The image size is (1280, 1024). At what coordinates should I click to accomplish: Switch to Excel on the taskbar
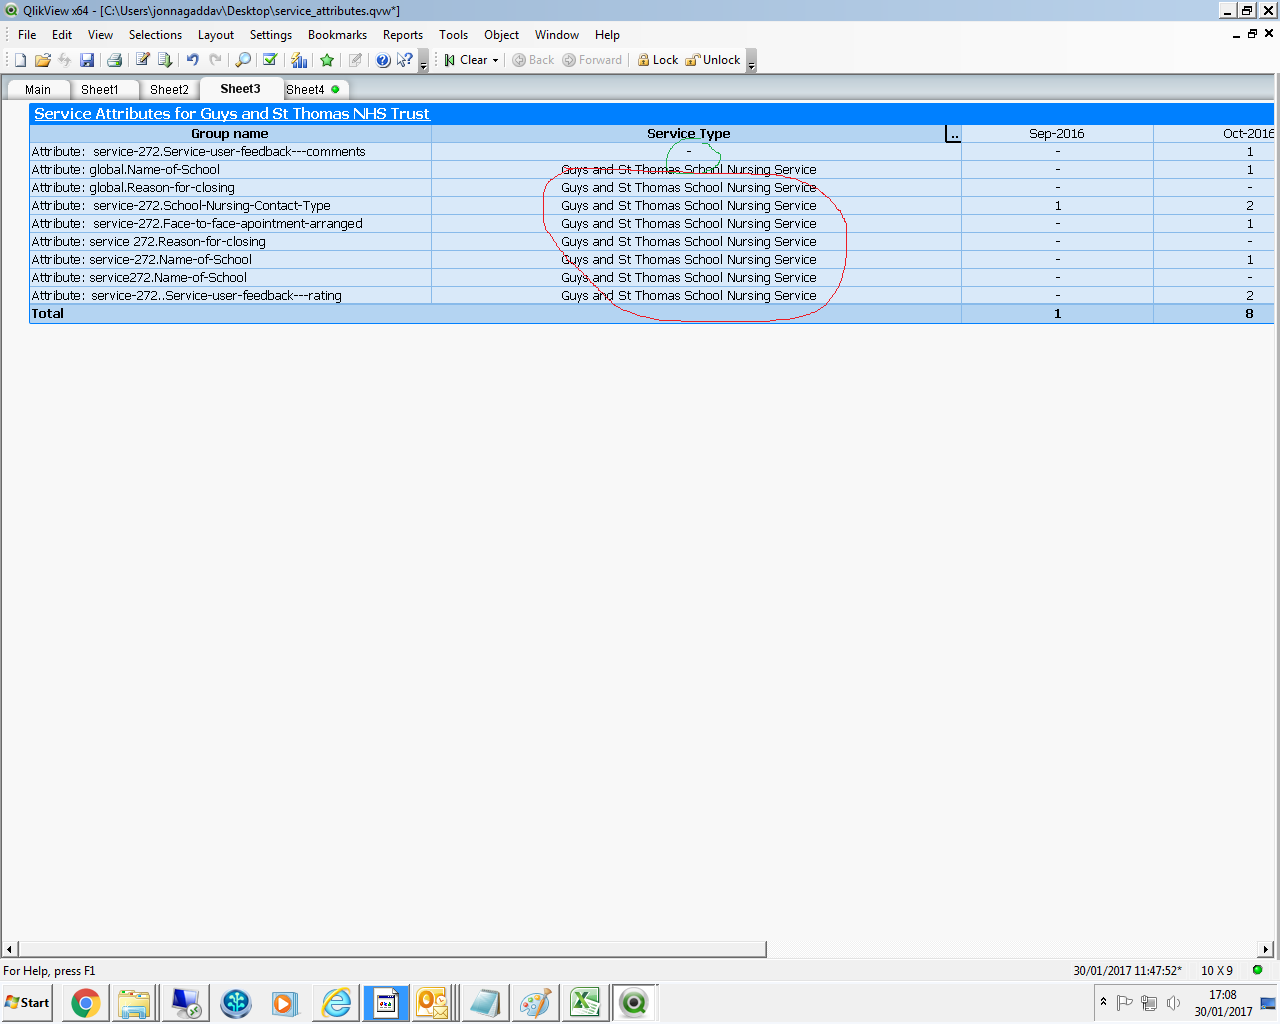[585, 1003]
